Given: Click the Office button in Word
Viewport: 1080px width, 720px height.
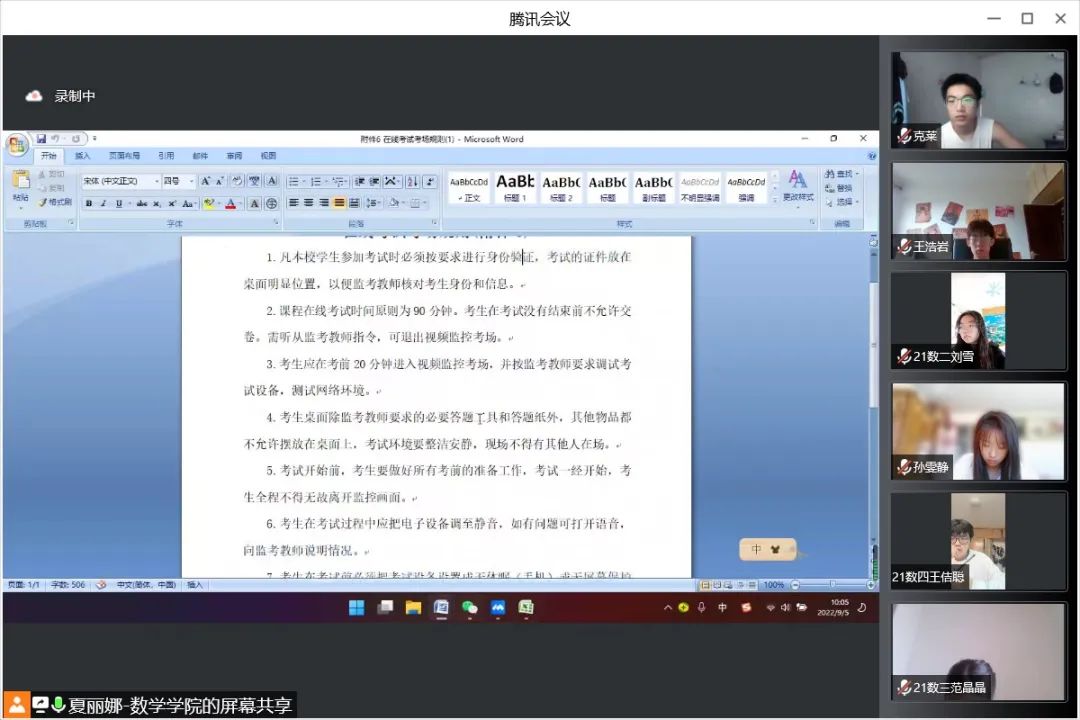Looking at the screenshot, I should click(17, 145).
